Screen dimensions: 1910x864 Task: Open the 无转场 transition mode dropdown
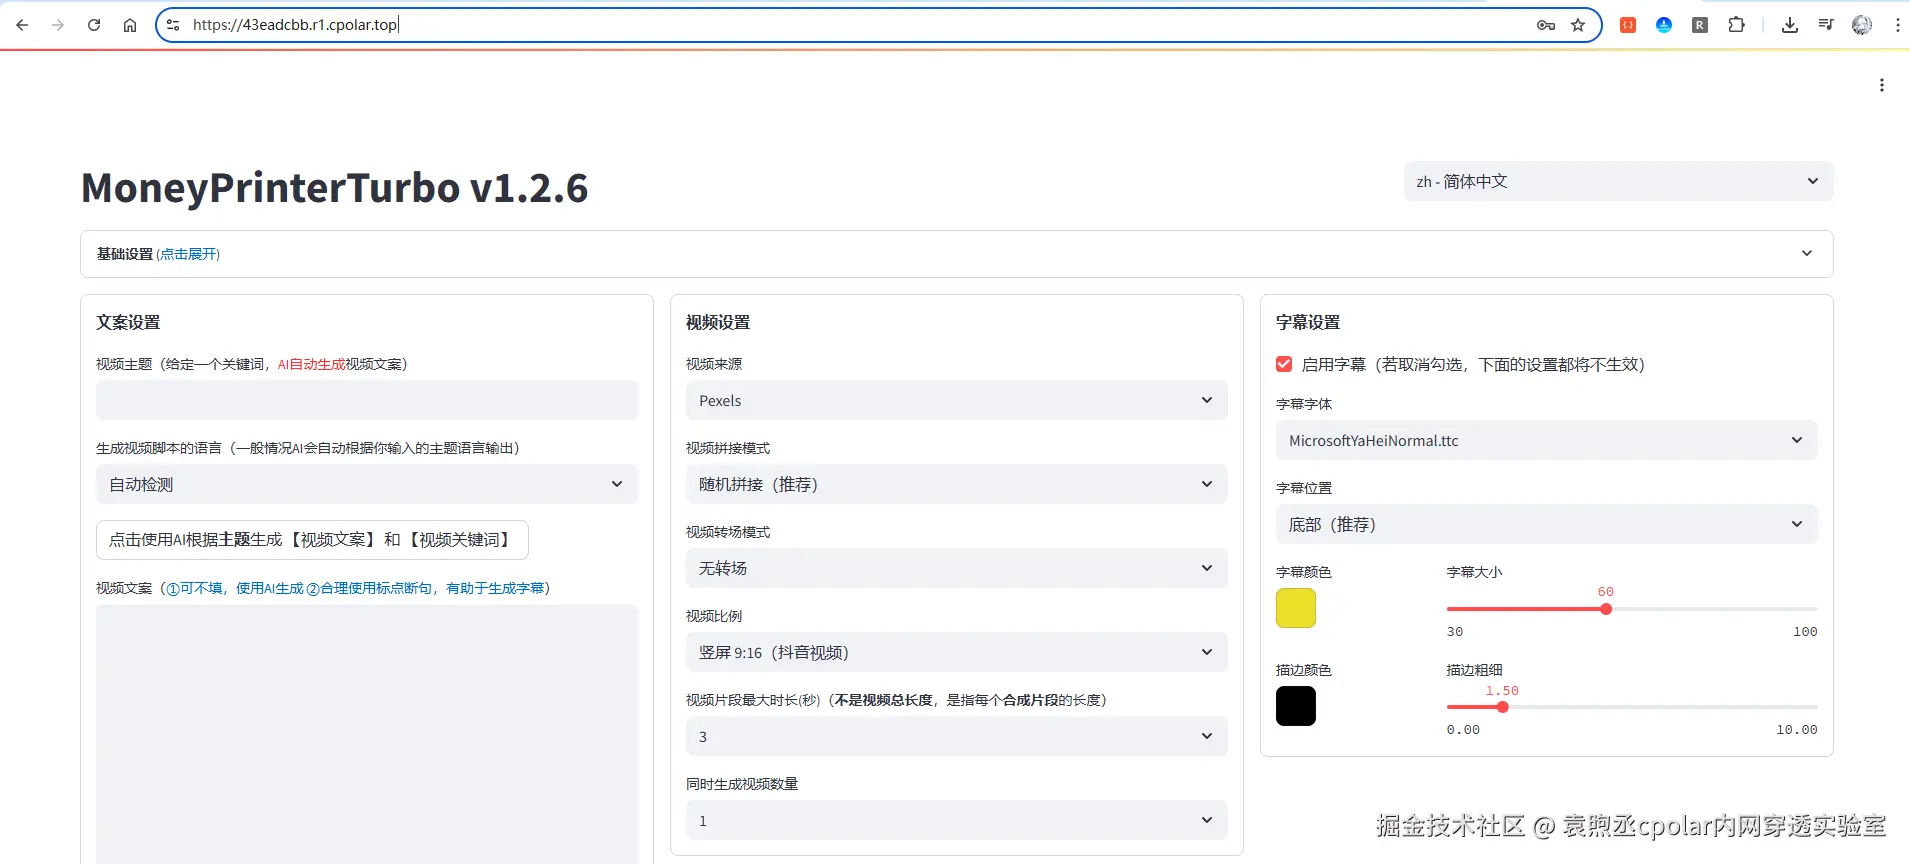(x=956, y=568)
